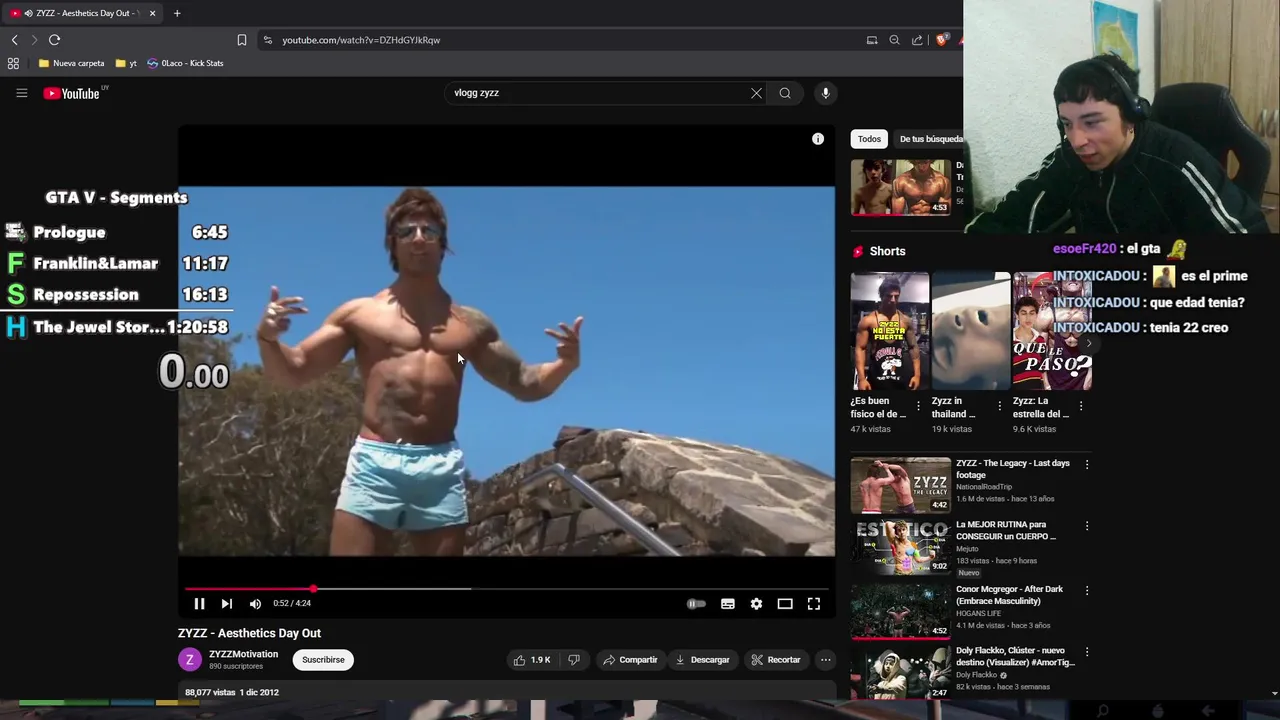Open the video info card icon

click(818, 139)
